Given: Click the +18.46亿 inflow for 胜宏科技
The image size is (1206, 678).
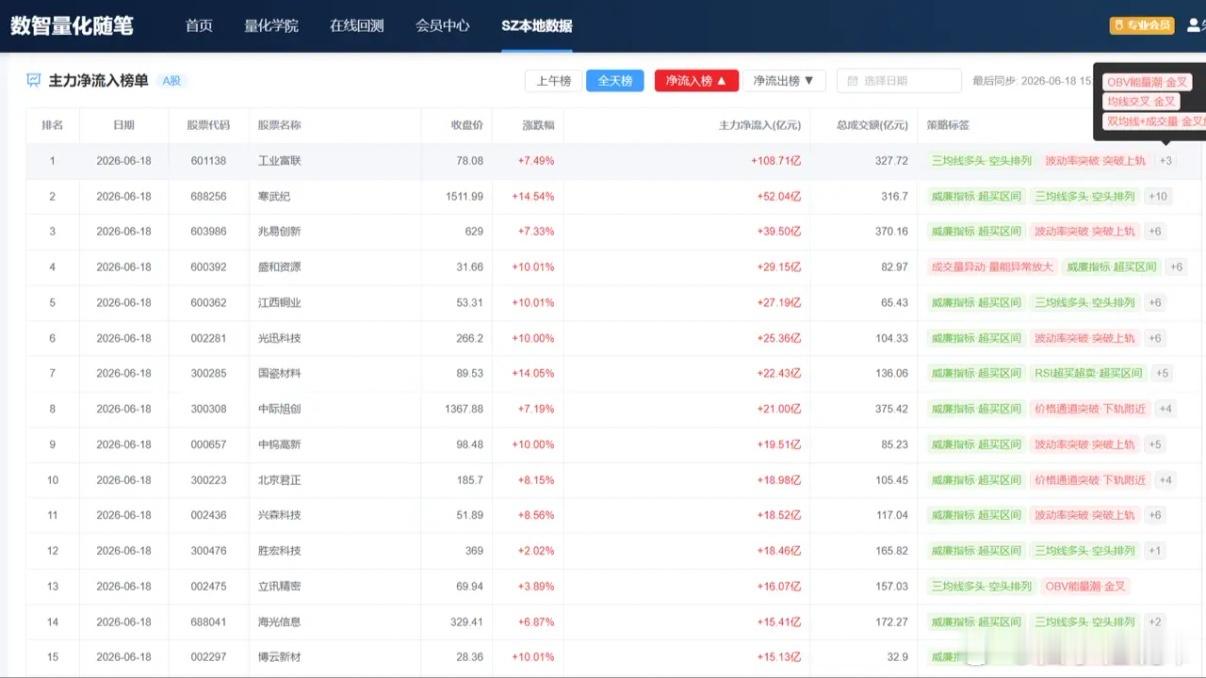Looking at the screenshot, I should (x=779, y=551).
